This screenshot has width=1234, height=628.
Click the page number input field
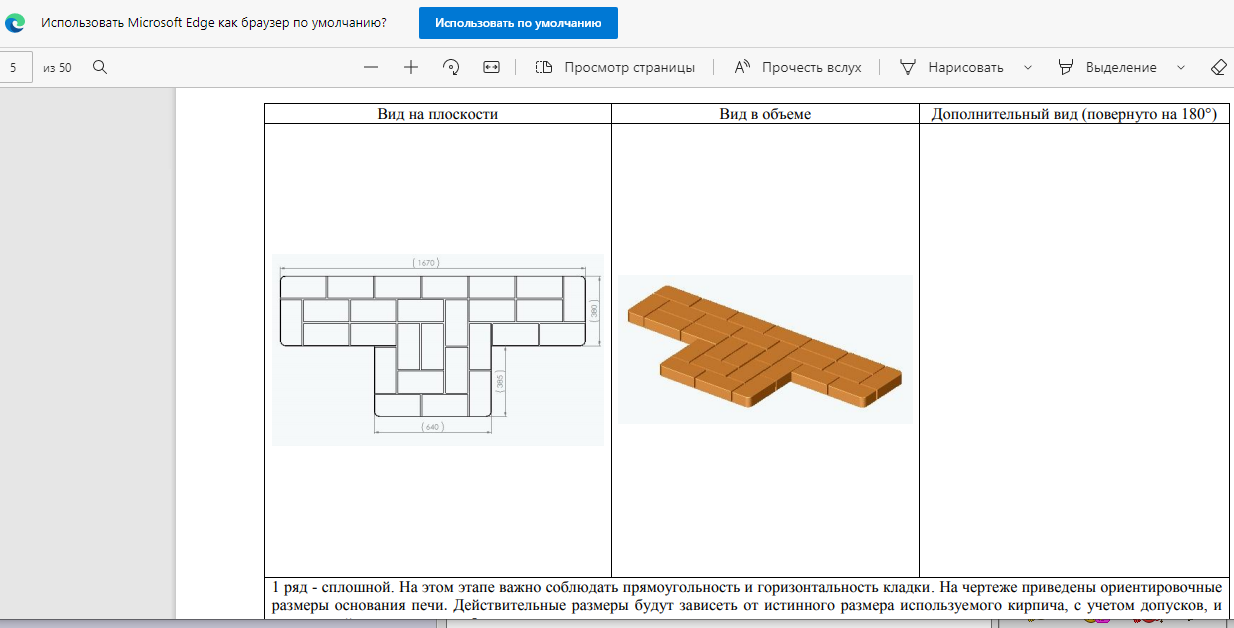coord(16,67)
